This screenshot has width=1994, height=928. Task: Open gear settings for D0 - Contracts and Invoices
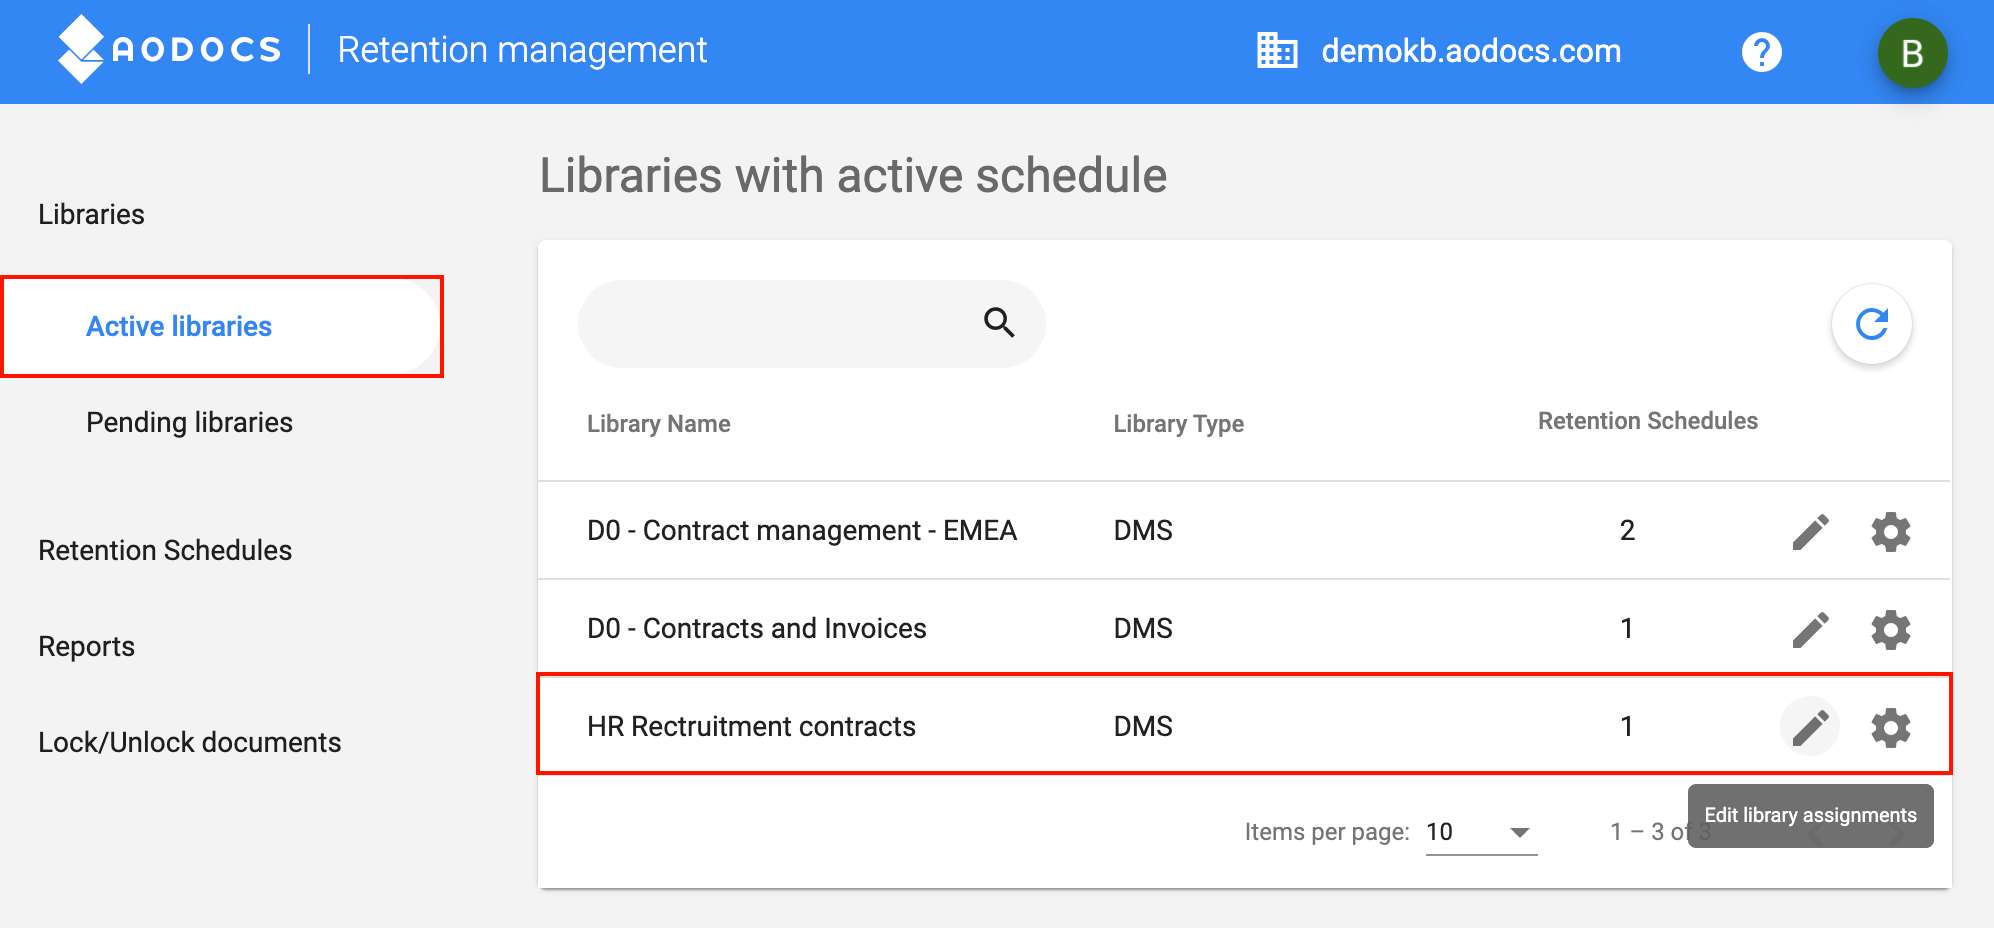pyautogui.click(x=1890, y=629)
